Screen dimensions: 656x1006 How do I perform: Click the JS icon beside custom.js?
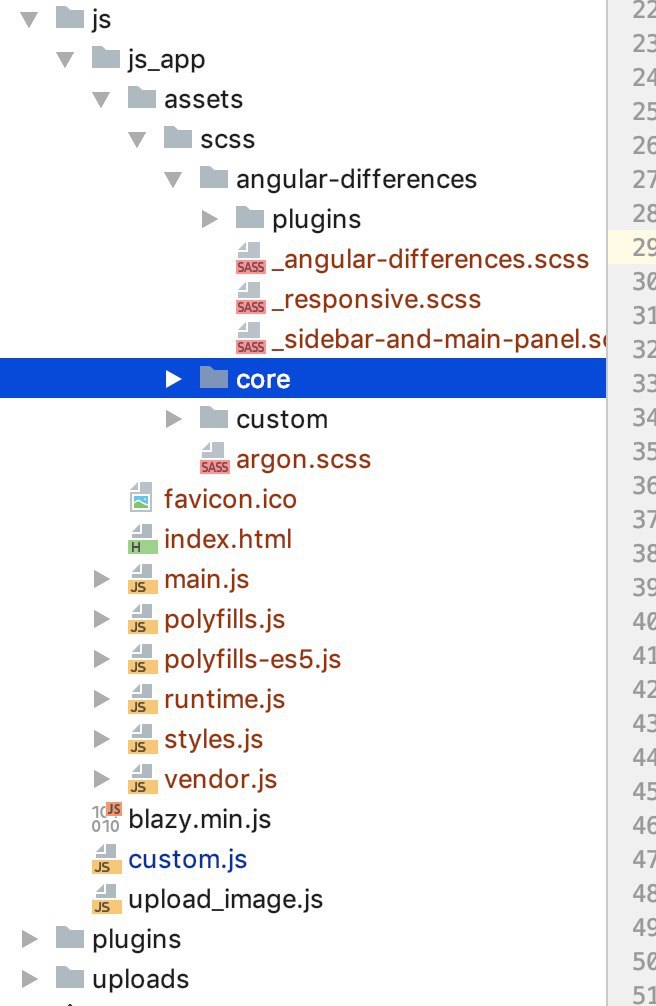[106, 859]
